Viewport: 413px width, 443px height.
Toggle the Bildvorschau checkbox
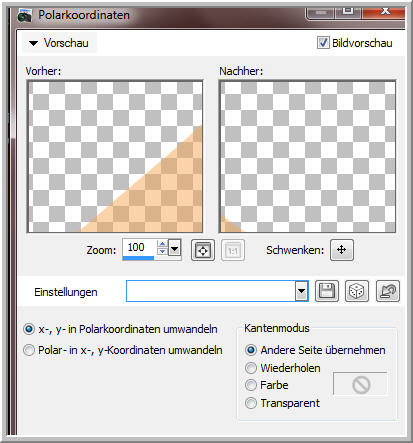coord(323,43)
